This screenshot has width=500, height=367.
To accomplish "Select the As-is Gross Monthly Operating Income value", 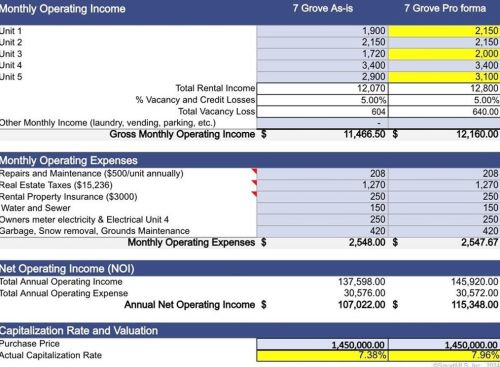I will 364,134.
